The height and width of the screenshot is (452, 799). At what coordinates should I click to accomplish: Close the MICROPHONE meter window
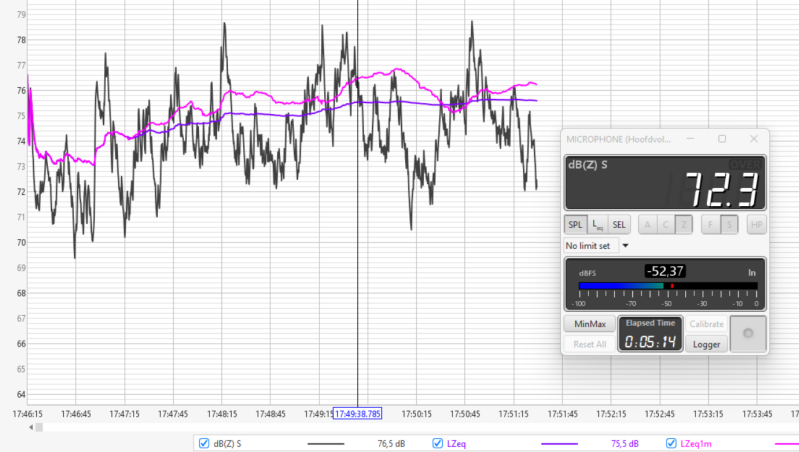pyautogui.click(x=754, y=139)
